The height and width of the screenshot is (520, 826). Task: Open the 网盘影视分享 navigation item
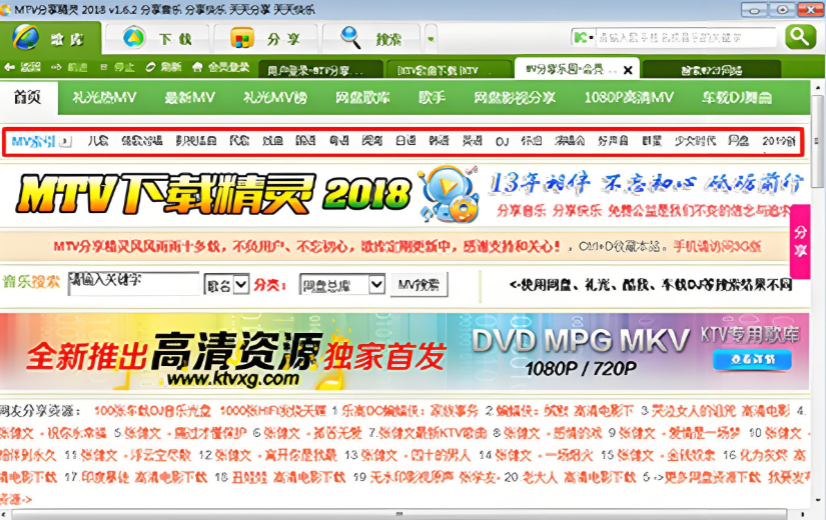(x=514, y=97)
